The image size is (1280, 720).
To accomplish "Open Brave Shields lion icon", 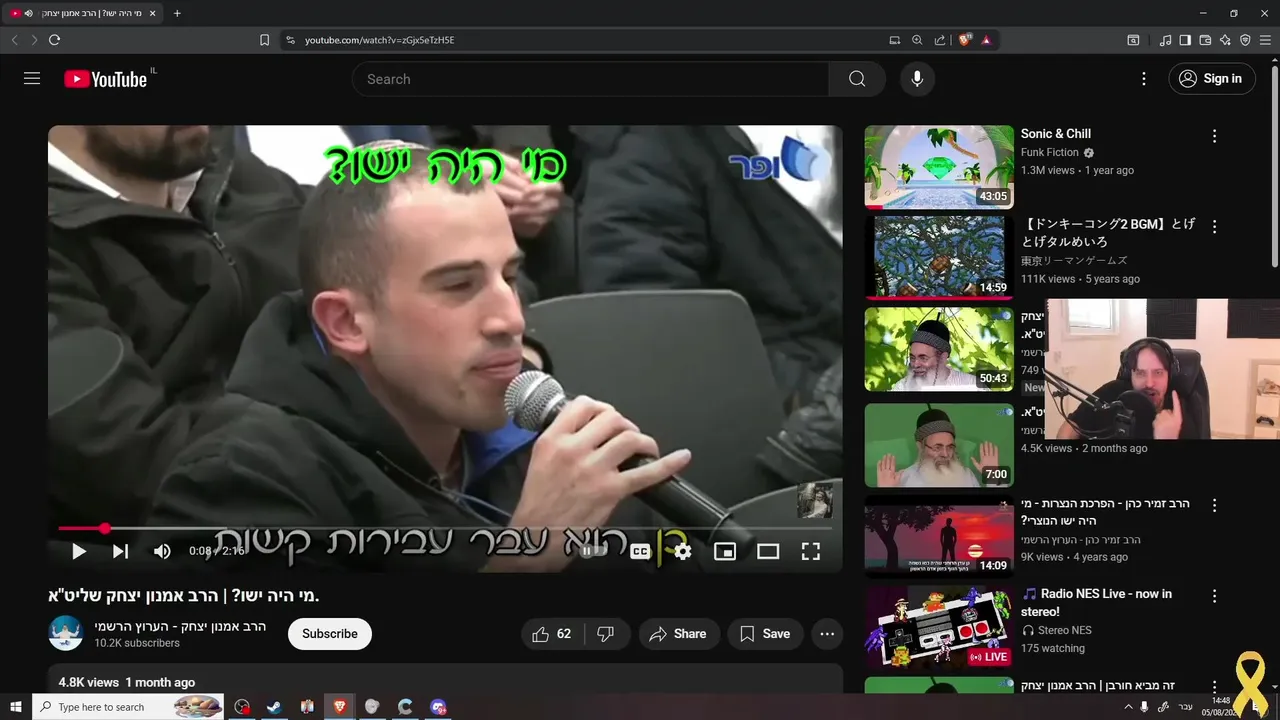I will pos(965,40).
